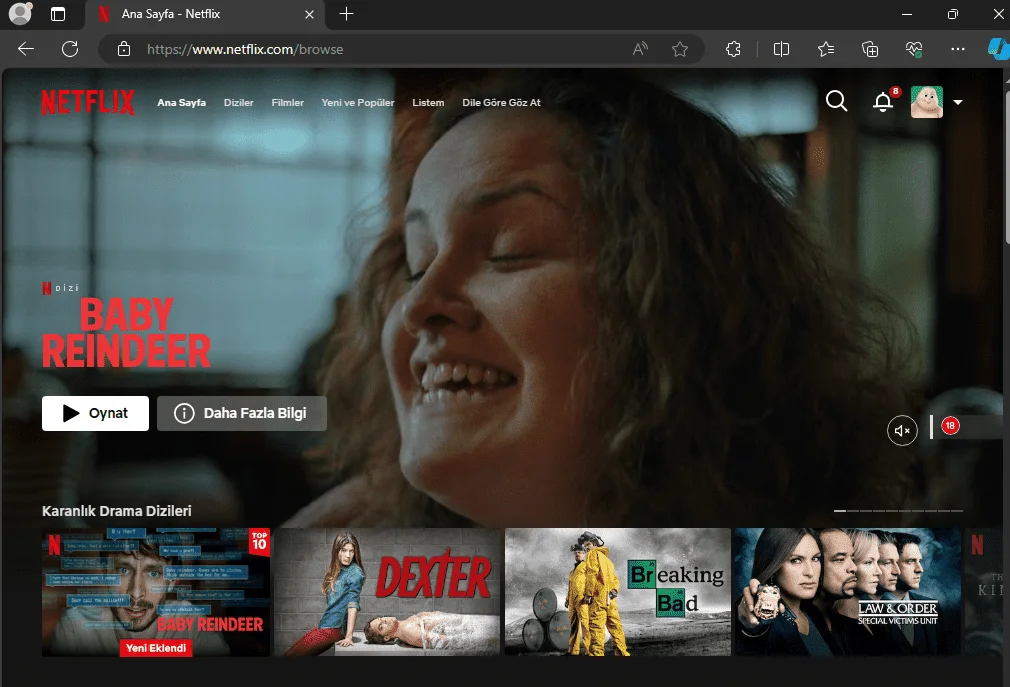This screenshot has width=1010, height=687.
Task: Close the Netflix tab
Action: point(309,14)
